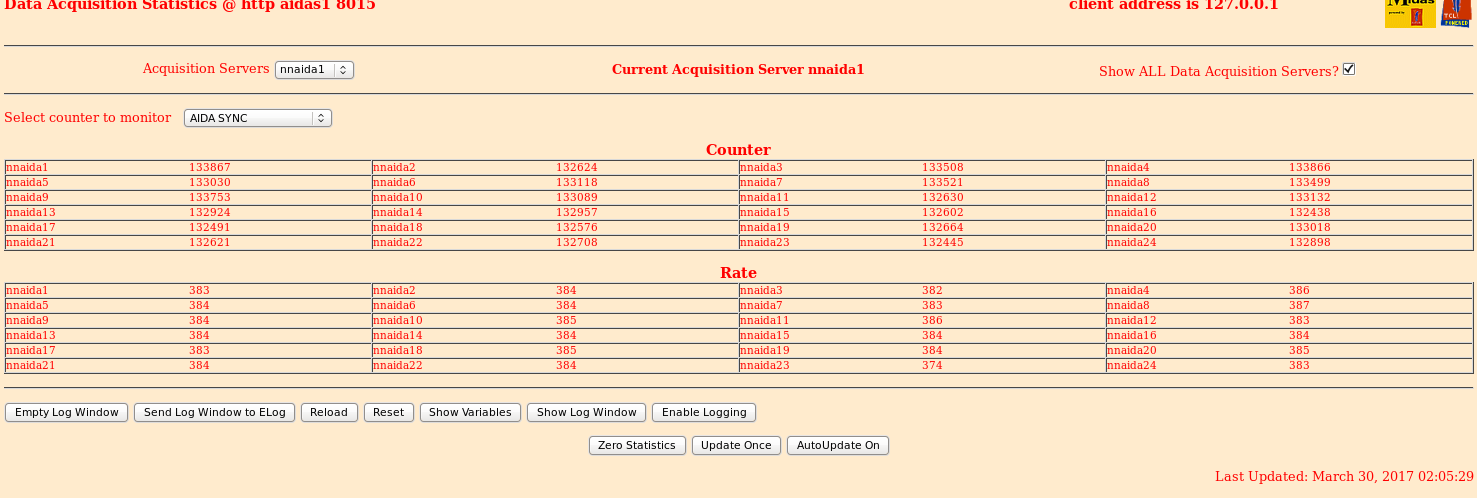
Task: Click Update Once button
Action: click(736, 445)
